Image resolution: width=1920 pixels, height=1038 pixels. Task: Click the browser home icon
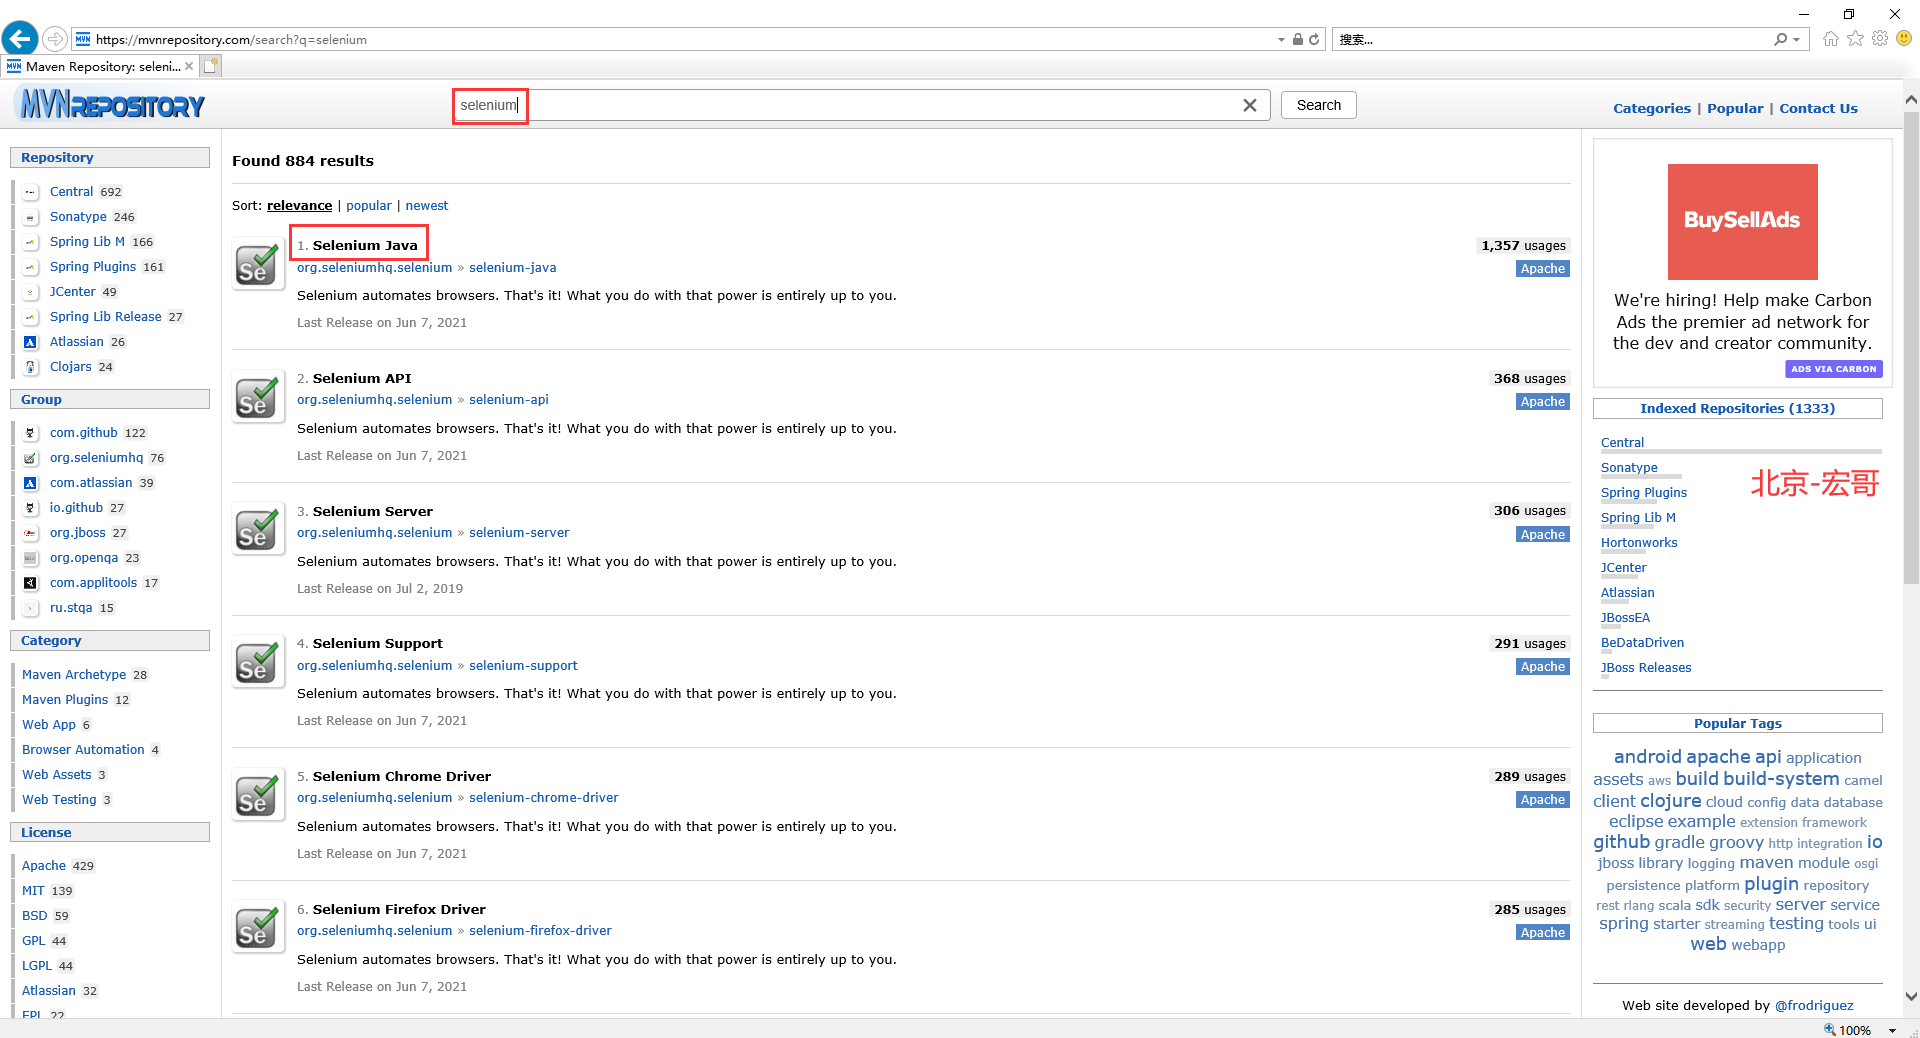click(x=1830, y=39)
